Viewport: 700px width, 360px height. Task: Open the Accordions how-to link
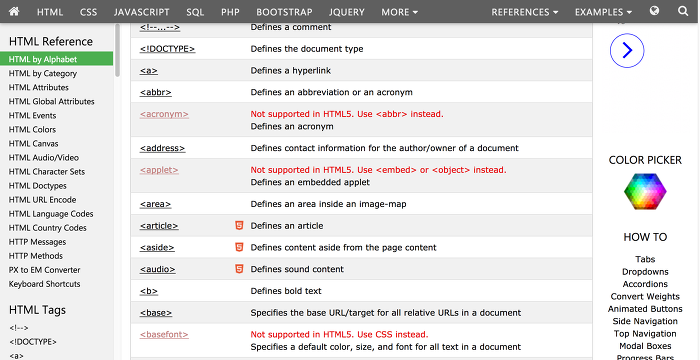[x=645, y=284]
